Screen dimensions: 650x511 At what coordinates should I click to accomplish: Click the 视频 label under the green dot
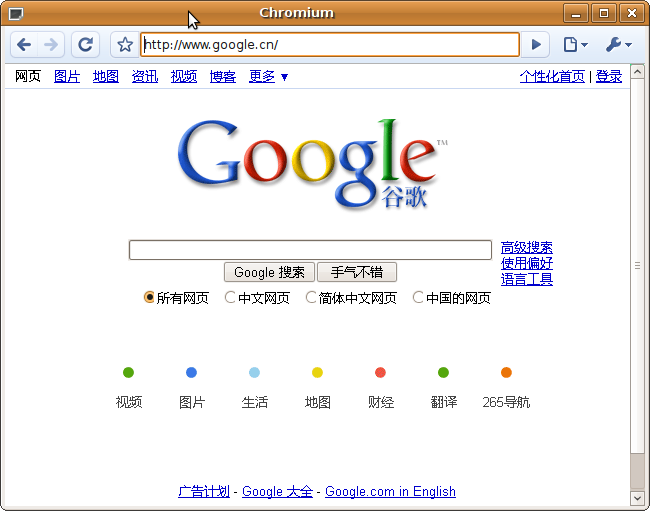pyautogui.click(x=129, y=402)
